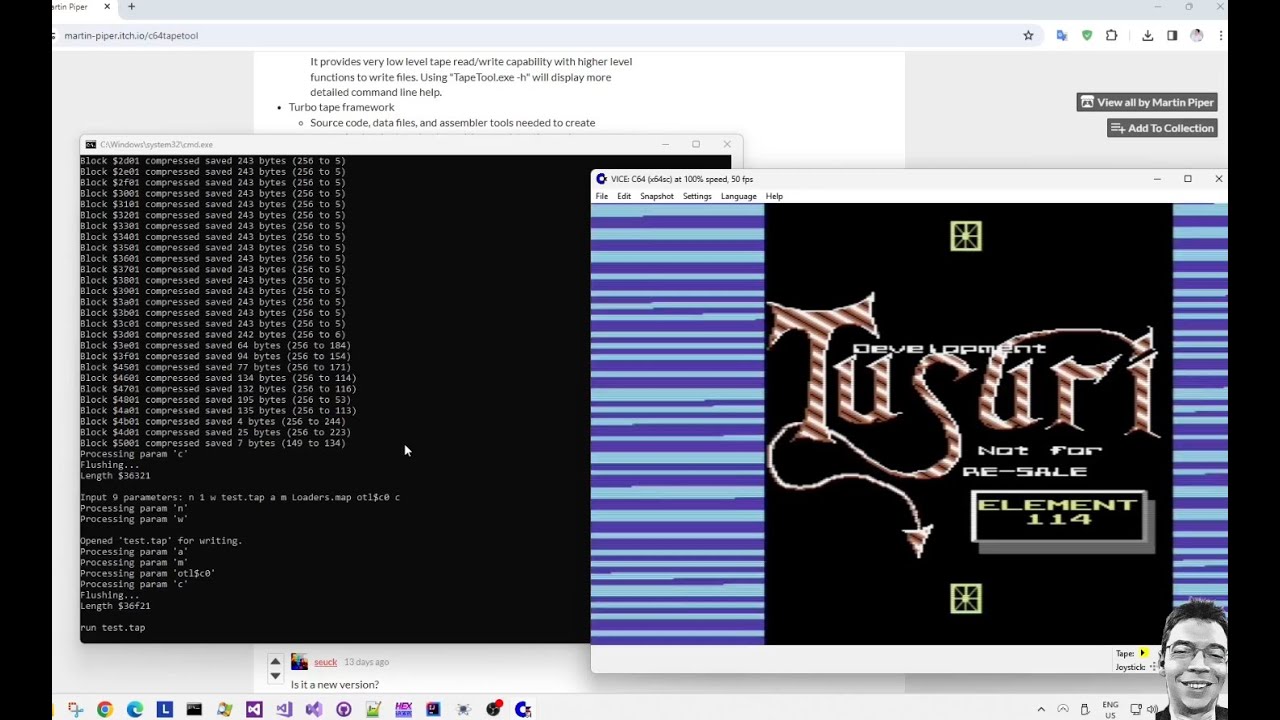Click 'Turbo tape framework' list item text
Viewport: 1280px width, 720px height.
pyautogui.click(x=341, y=107)
